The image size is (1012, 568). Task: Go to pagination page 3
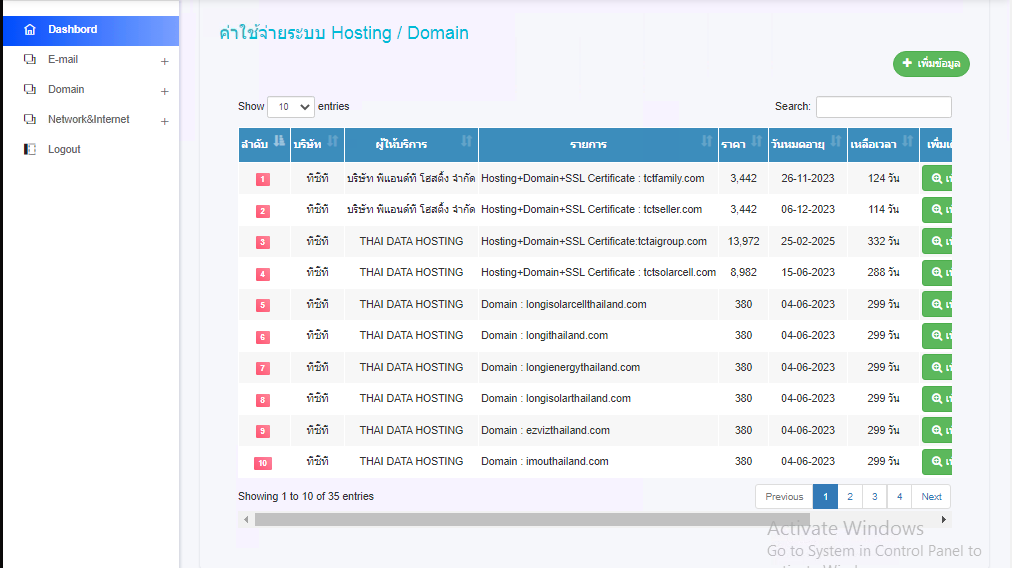875,496
